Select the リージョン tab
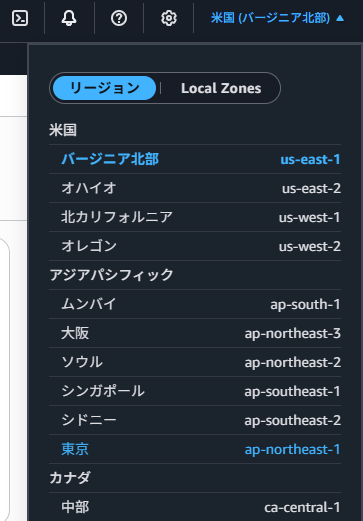 [x=104, y=88]
